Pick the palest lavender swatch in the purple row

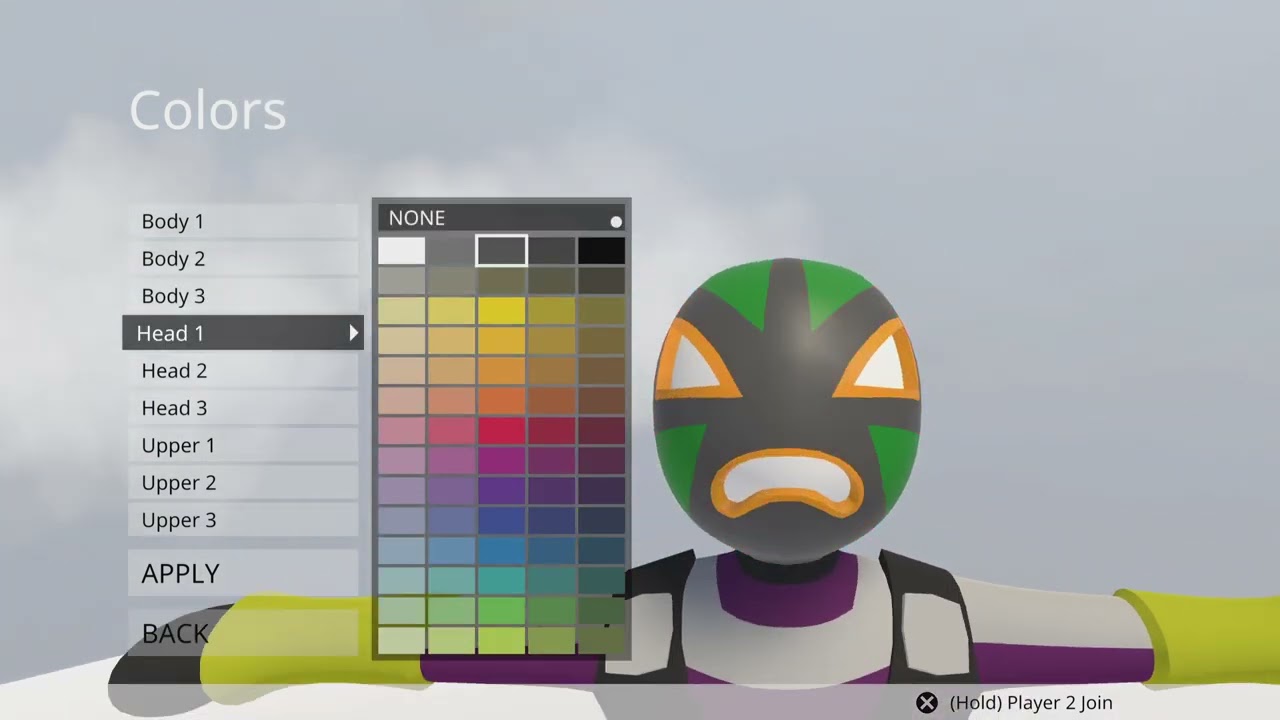[x=402, y=491]
